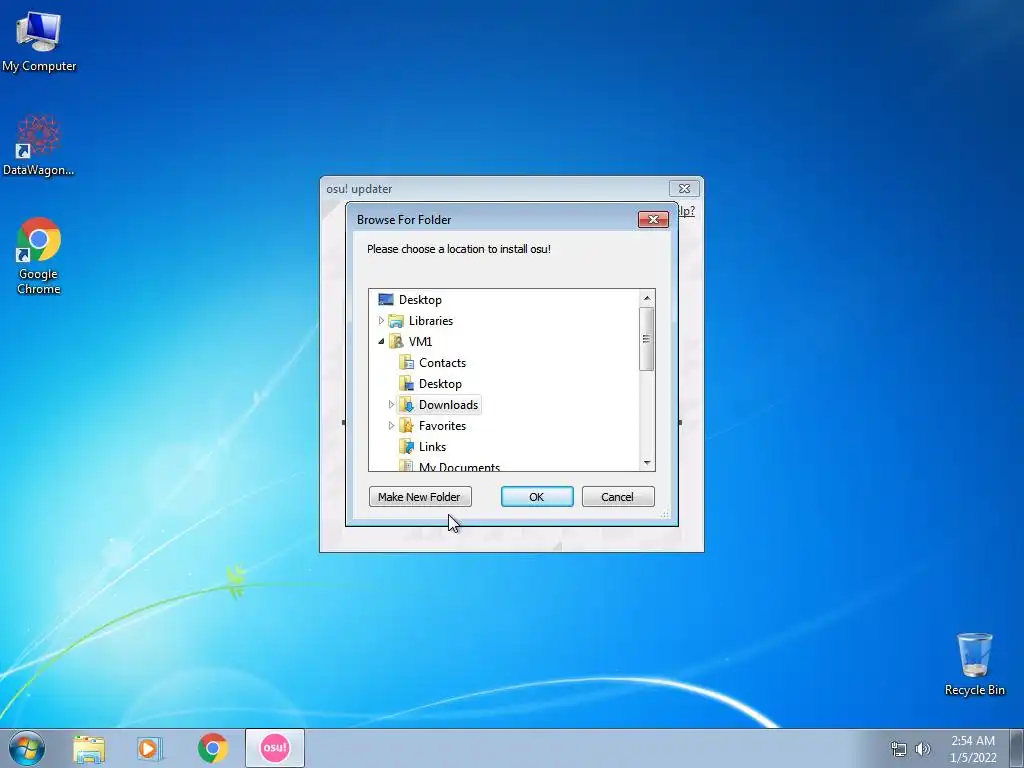Screen dimensions: 1024x768
Task: Select the Desktop root item icon
Action: tap(386, 300)
